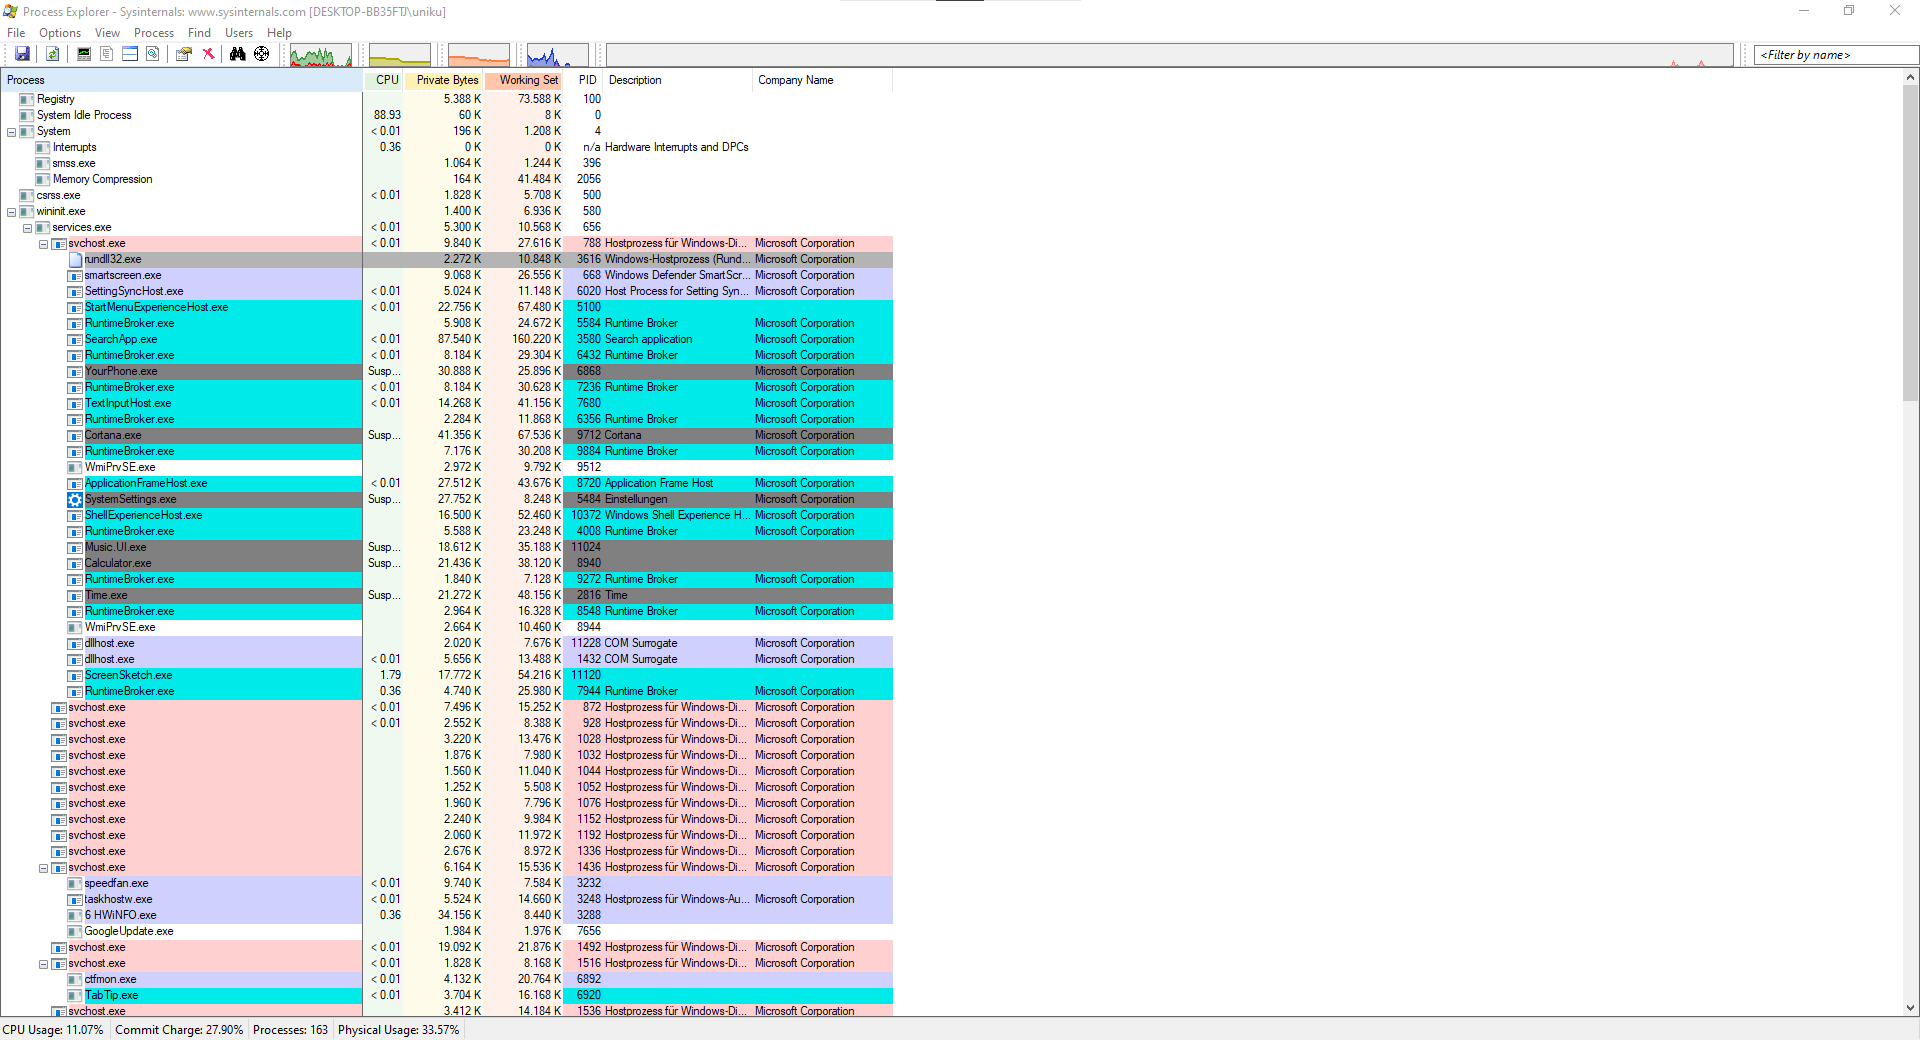Viewport: 1920px width, 1040px height.
Task: Click the icon beside Cortana.exe
Action: click(75, 435)
